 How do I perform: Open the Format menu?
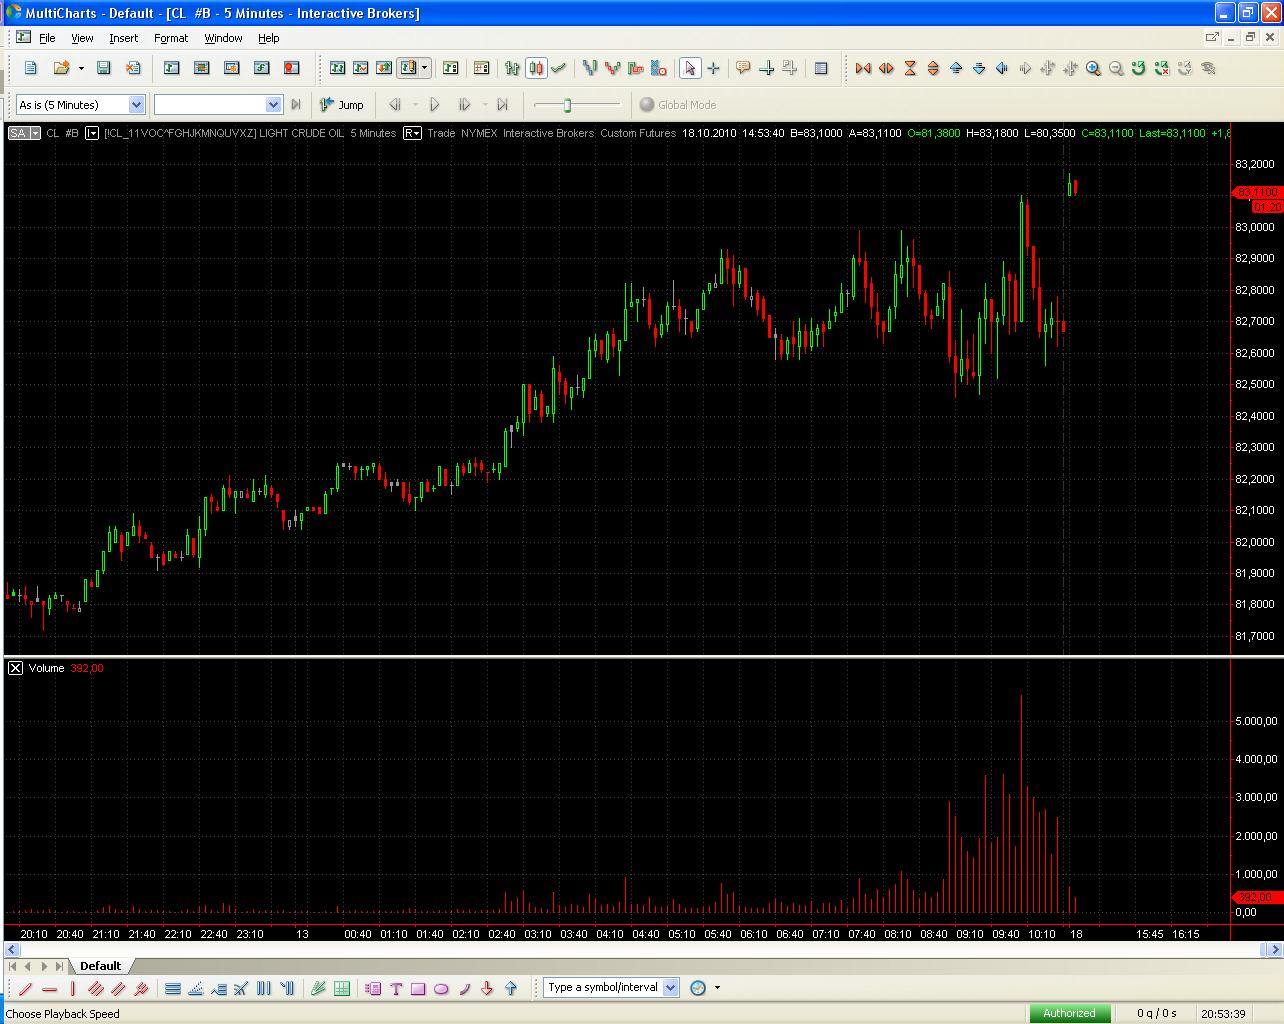click(x=171, y=38)
